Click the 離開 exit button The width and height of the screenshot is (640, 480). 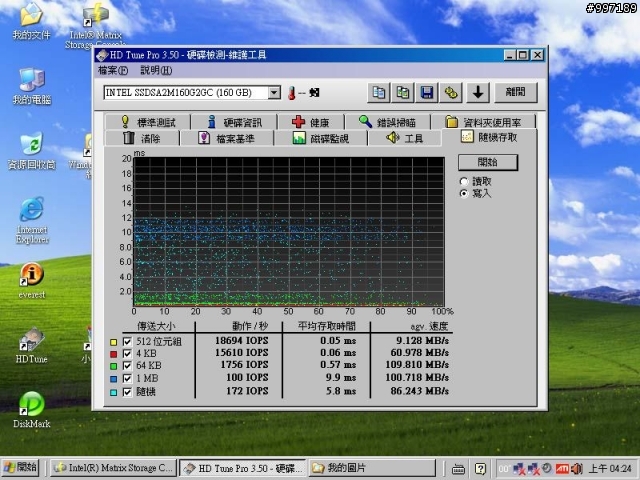(x=516, y=92)
